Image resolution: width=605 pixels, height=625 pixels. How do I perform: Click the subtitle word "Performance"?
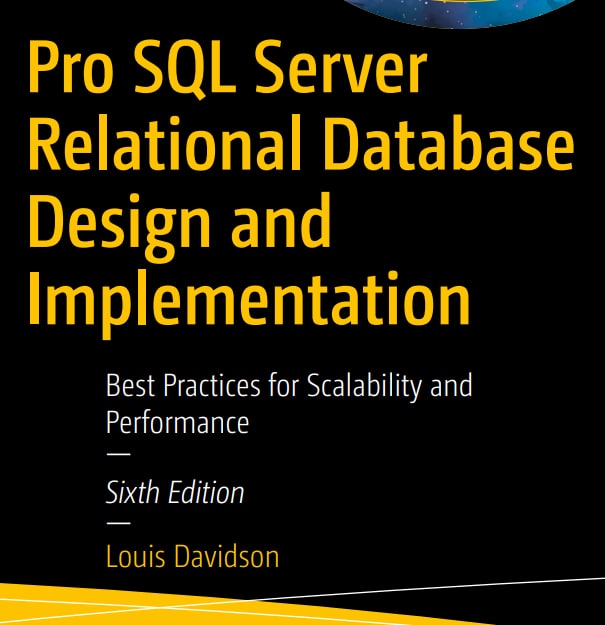pos(177,423)
